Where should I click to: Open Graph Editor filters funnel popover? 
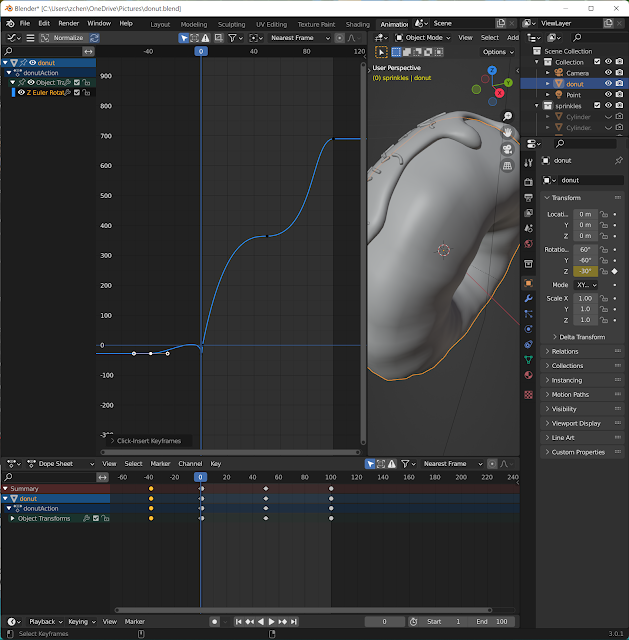(x=235, y=38)
